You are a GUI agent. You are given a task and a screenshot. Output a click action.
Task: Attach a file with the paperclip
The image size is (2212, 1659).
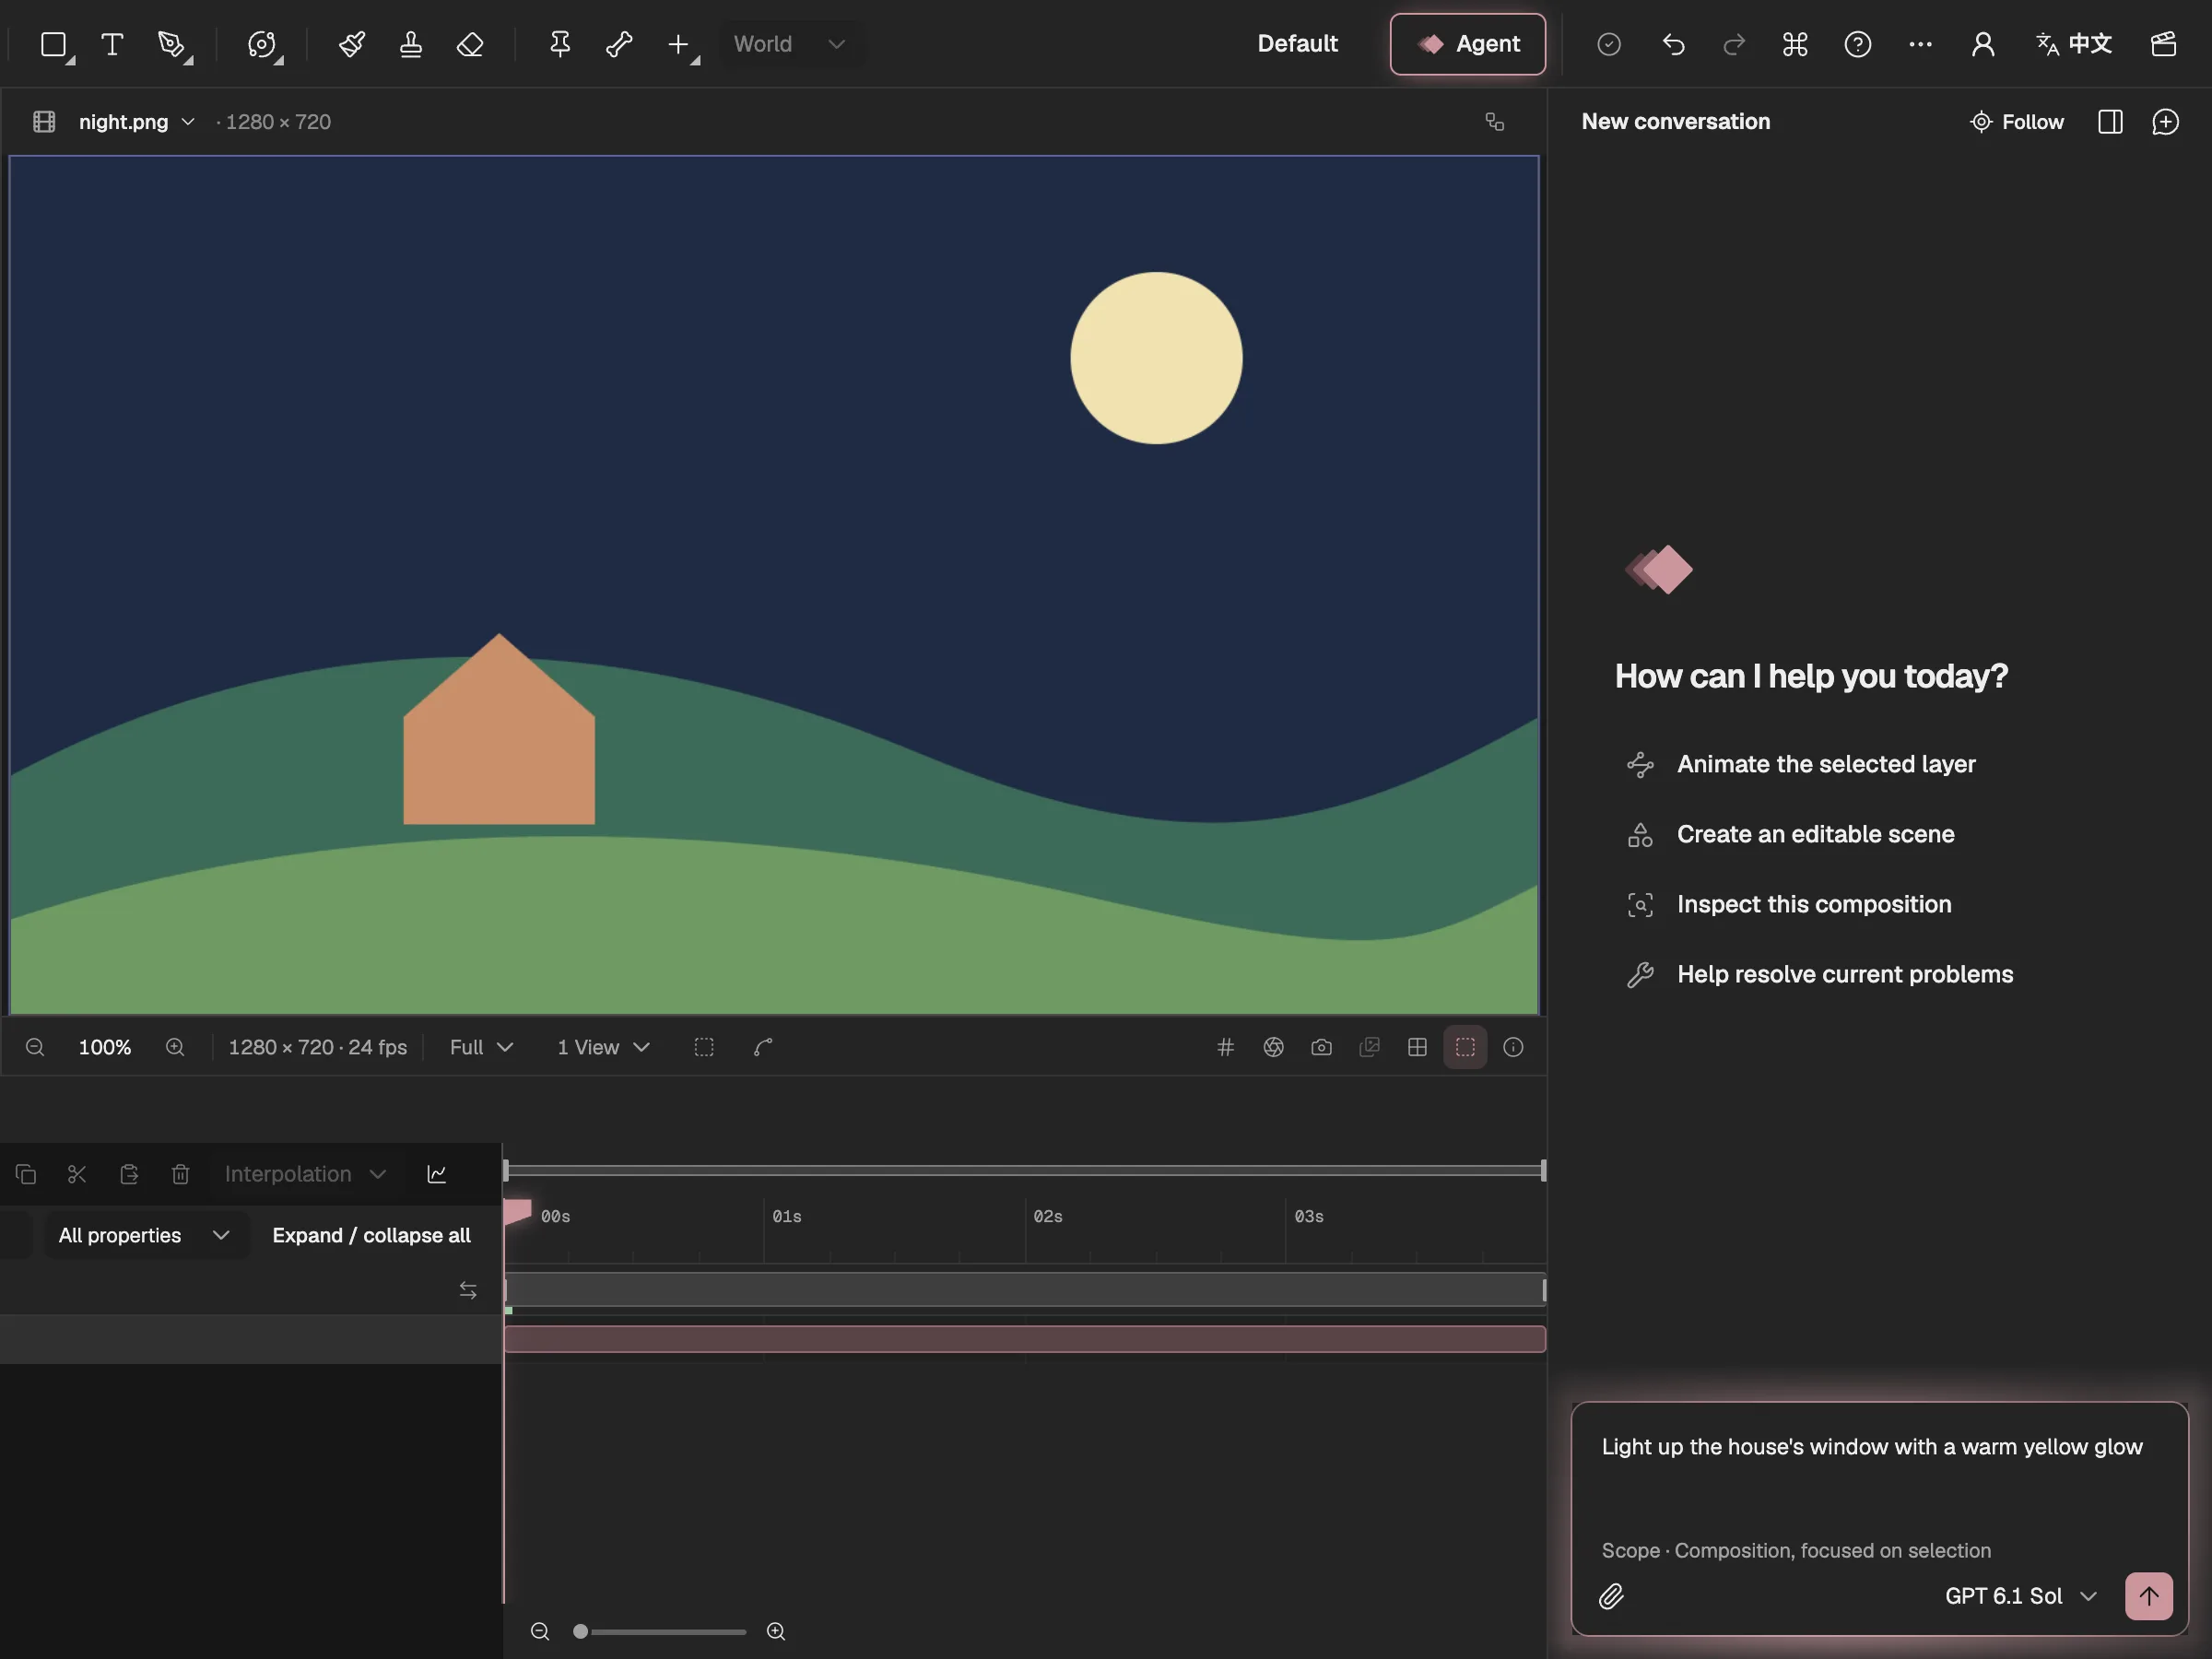pos(1611,1596)
